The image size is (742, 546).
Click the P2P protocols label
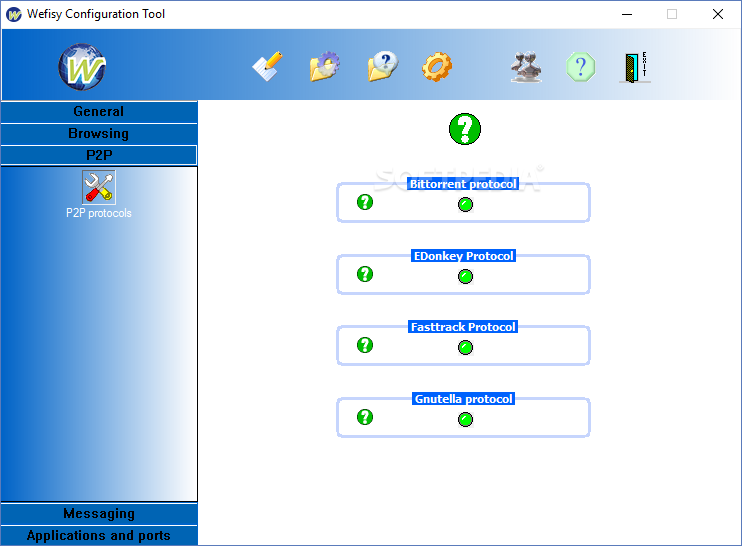click(x=98, y=213)
